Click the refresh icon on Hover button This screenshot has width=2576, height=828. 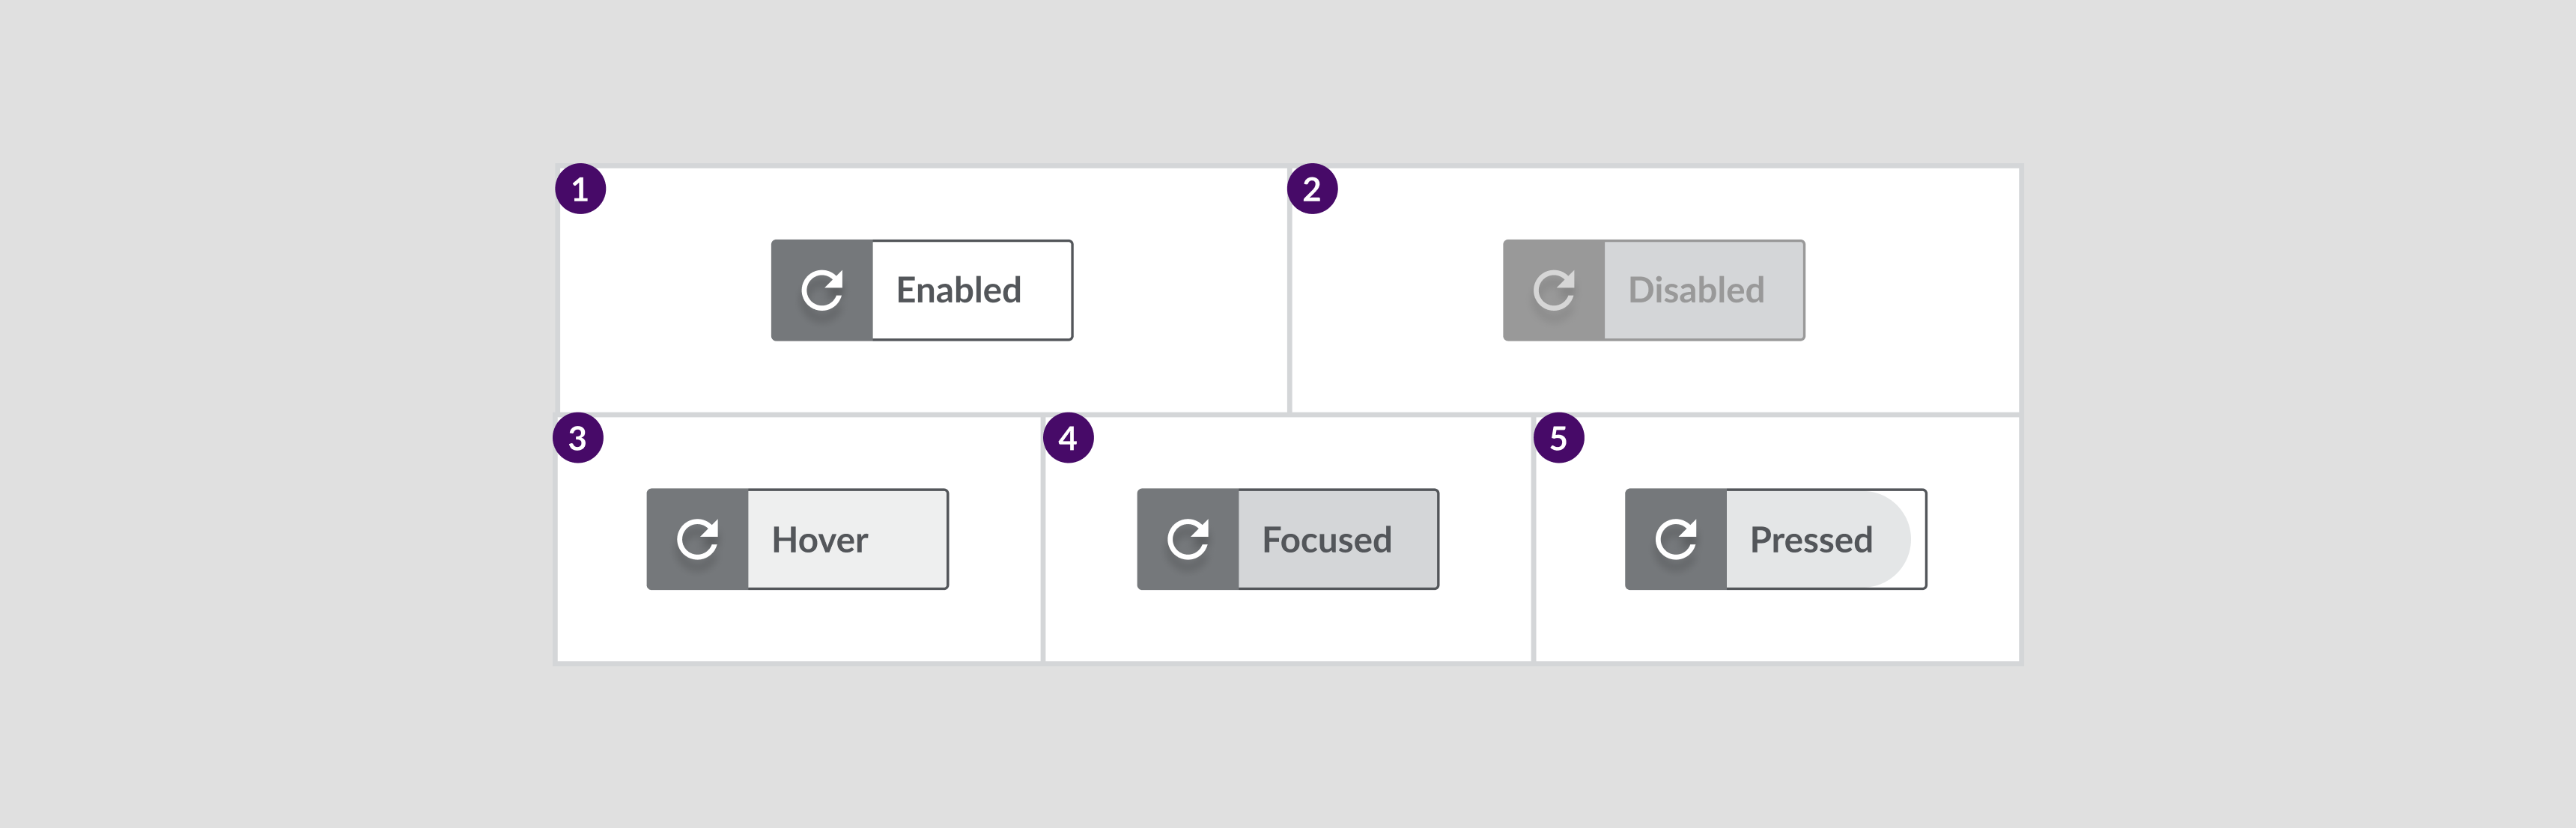(697, 539)
